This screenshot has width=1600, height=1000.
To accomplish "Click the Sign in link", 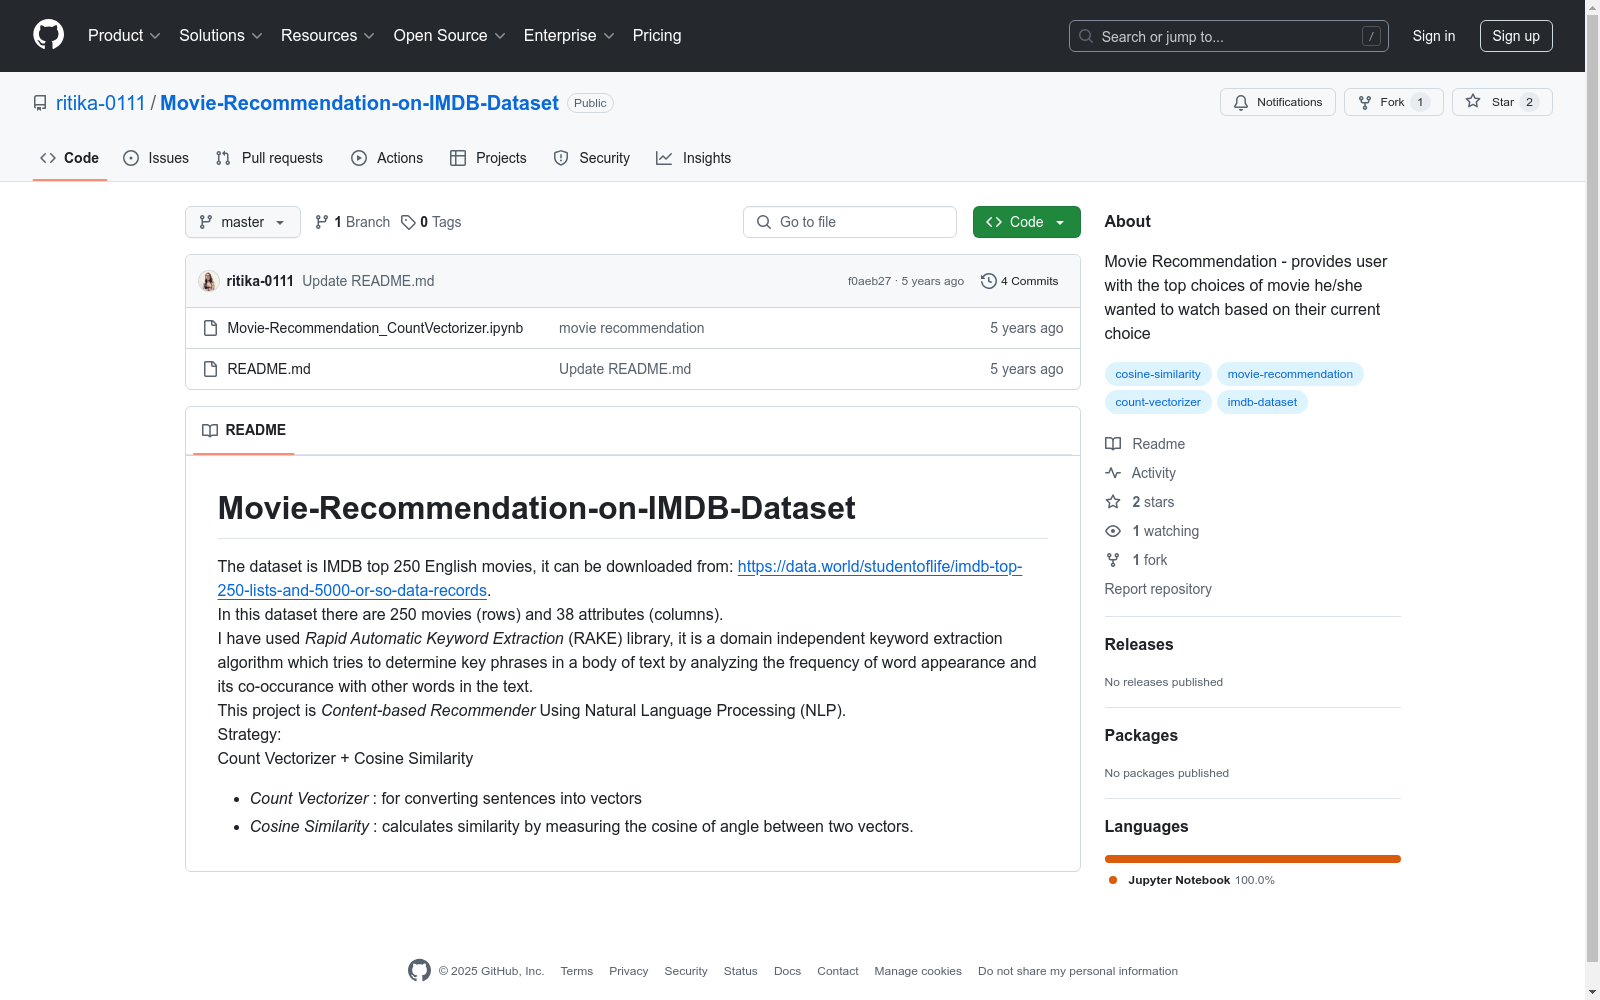I will [1434, 36].
